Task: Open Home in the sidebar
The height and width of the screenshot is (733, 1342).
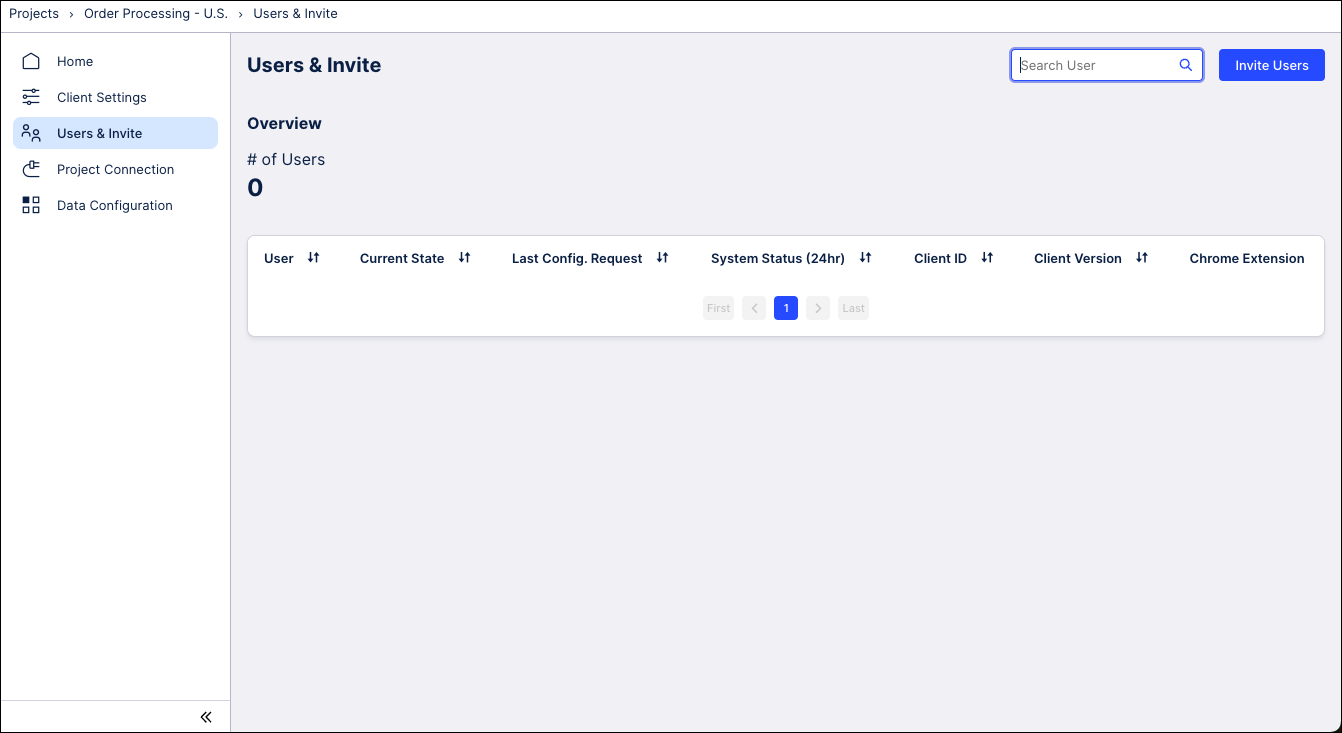Action: coord(115,61)
